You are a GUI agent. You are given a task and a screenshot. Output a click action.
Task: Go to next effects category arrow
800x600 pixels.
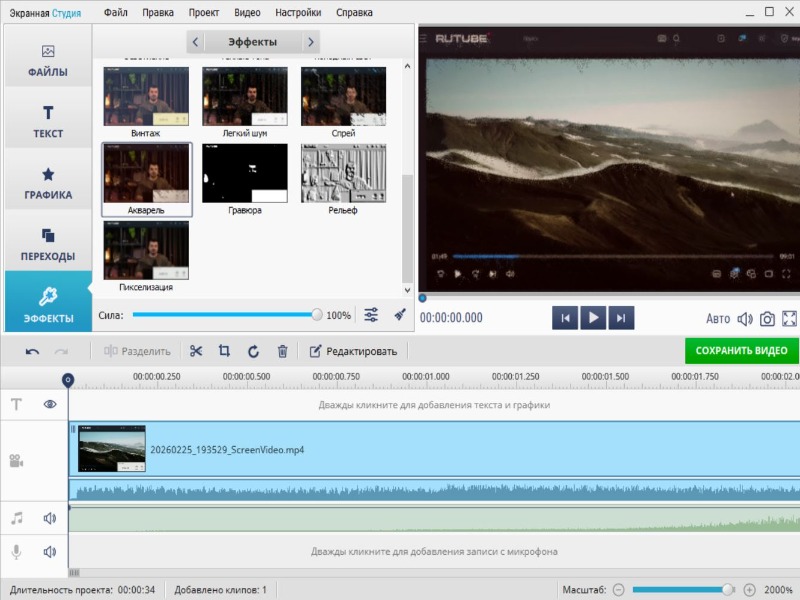click(x=311, y=42)
